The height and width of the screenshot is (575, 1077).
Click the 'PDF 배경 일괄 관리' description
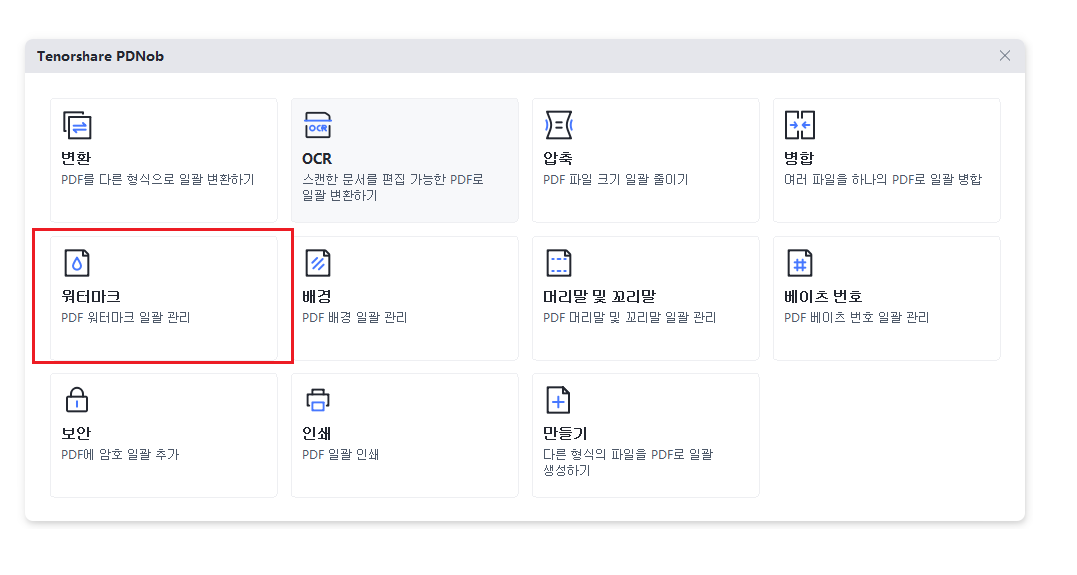[355, 318]
